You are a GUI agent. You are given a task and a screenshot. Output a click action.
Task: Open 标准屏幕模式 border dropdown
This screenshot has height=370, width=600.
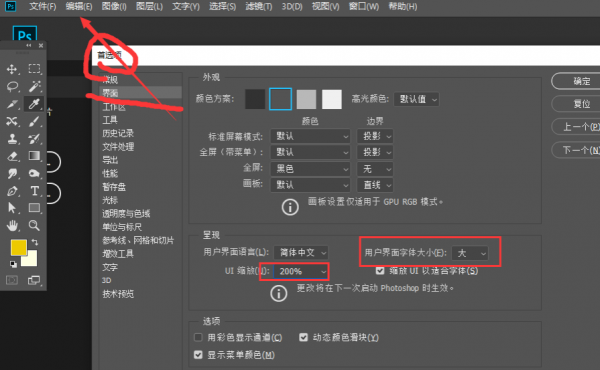pos(375,136)
